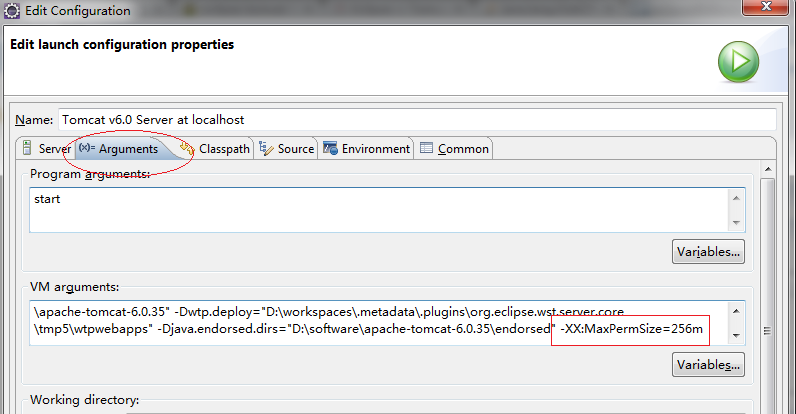
Task: Click the -XX:MaxPermSize=256m text in VM arguments
Action: 631,329
